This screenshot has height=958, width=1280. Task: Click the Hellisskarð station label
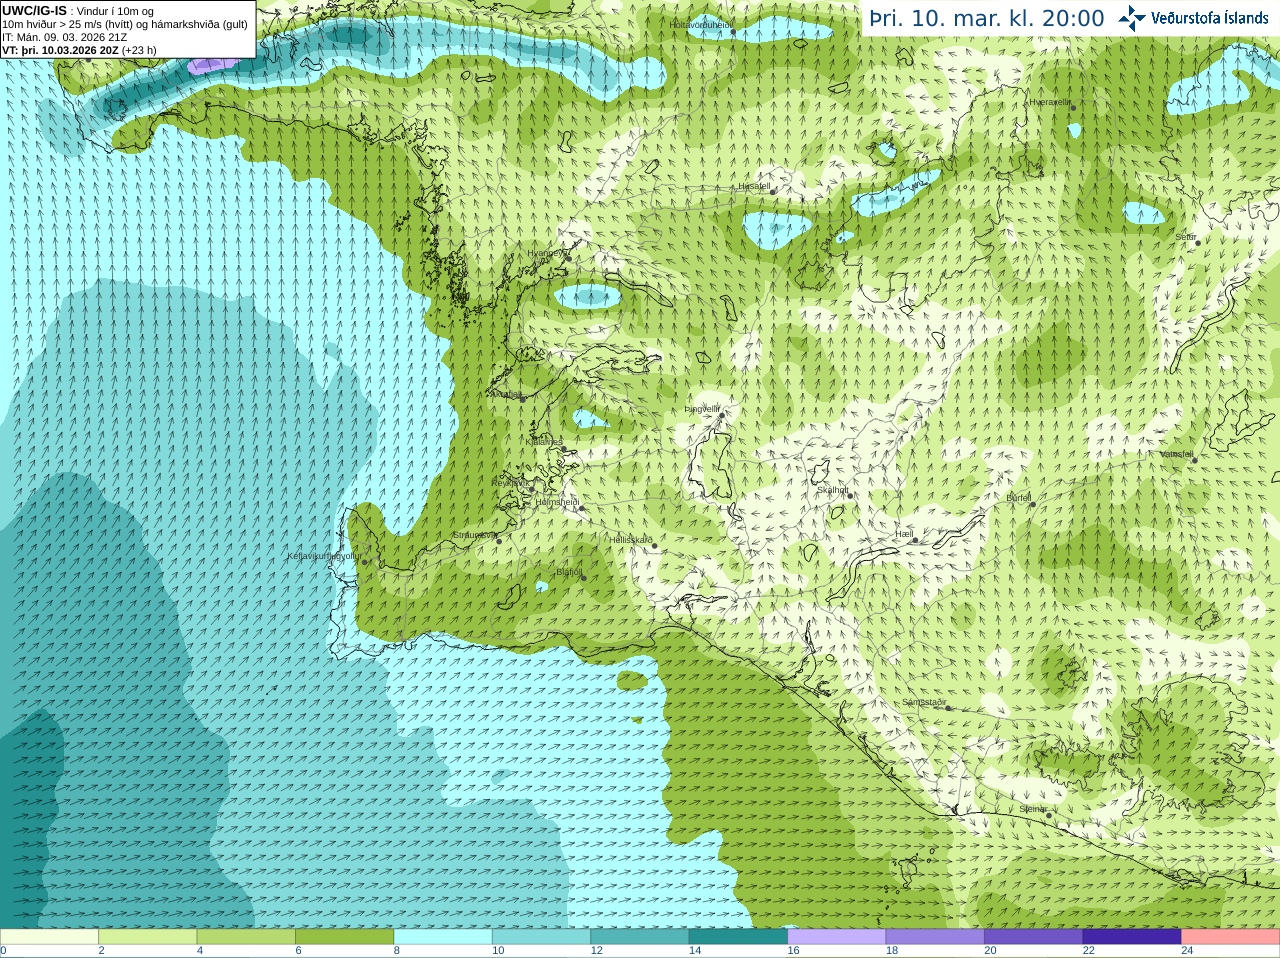(631, 540)
